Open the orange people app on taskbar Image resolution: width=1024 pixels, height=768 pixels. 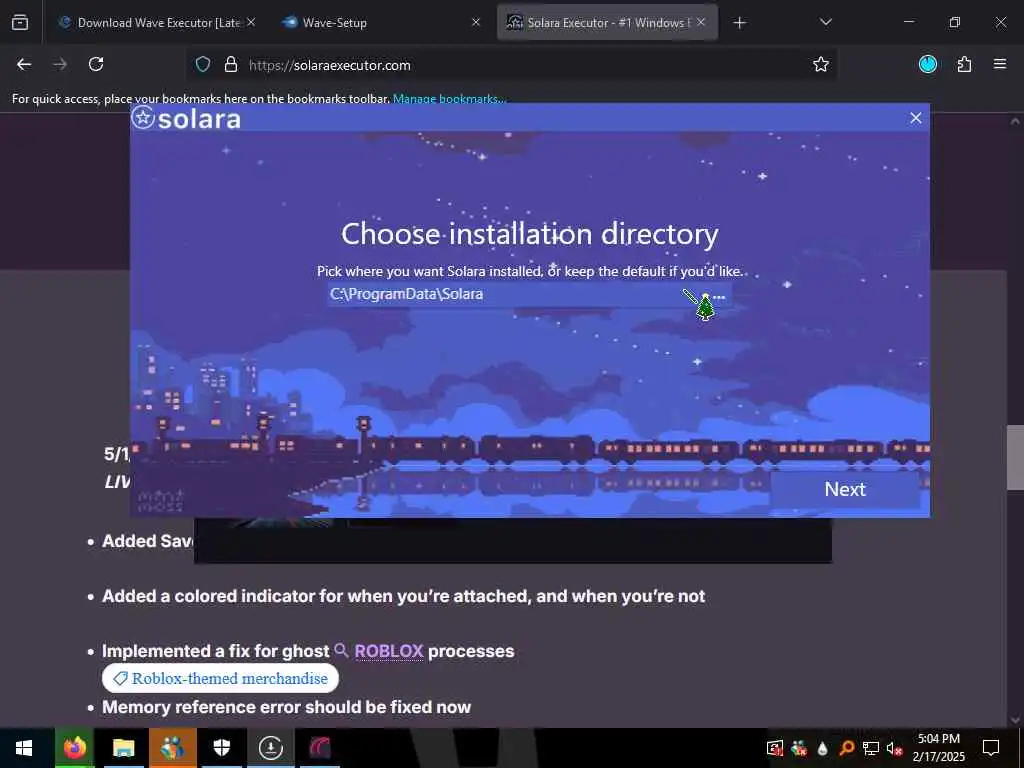click(172, 748)
